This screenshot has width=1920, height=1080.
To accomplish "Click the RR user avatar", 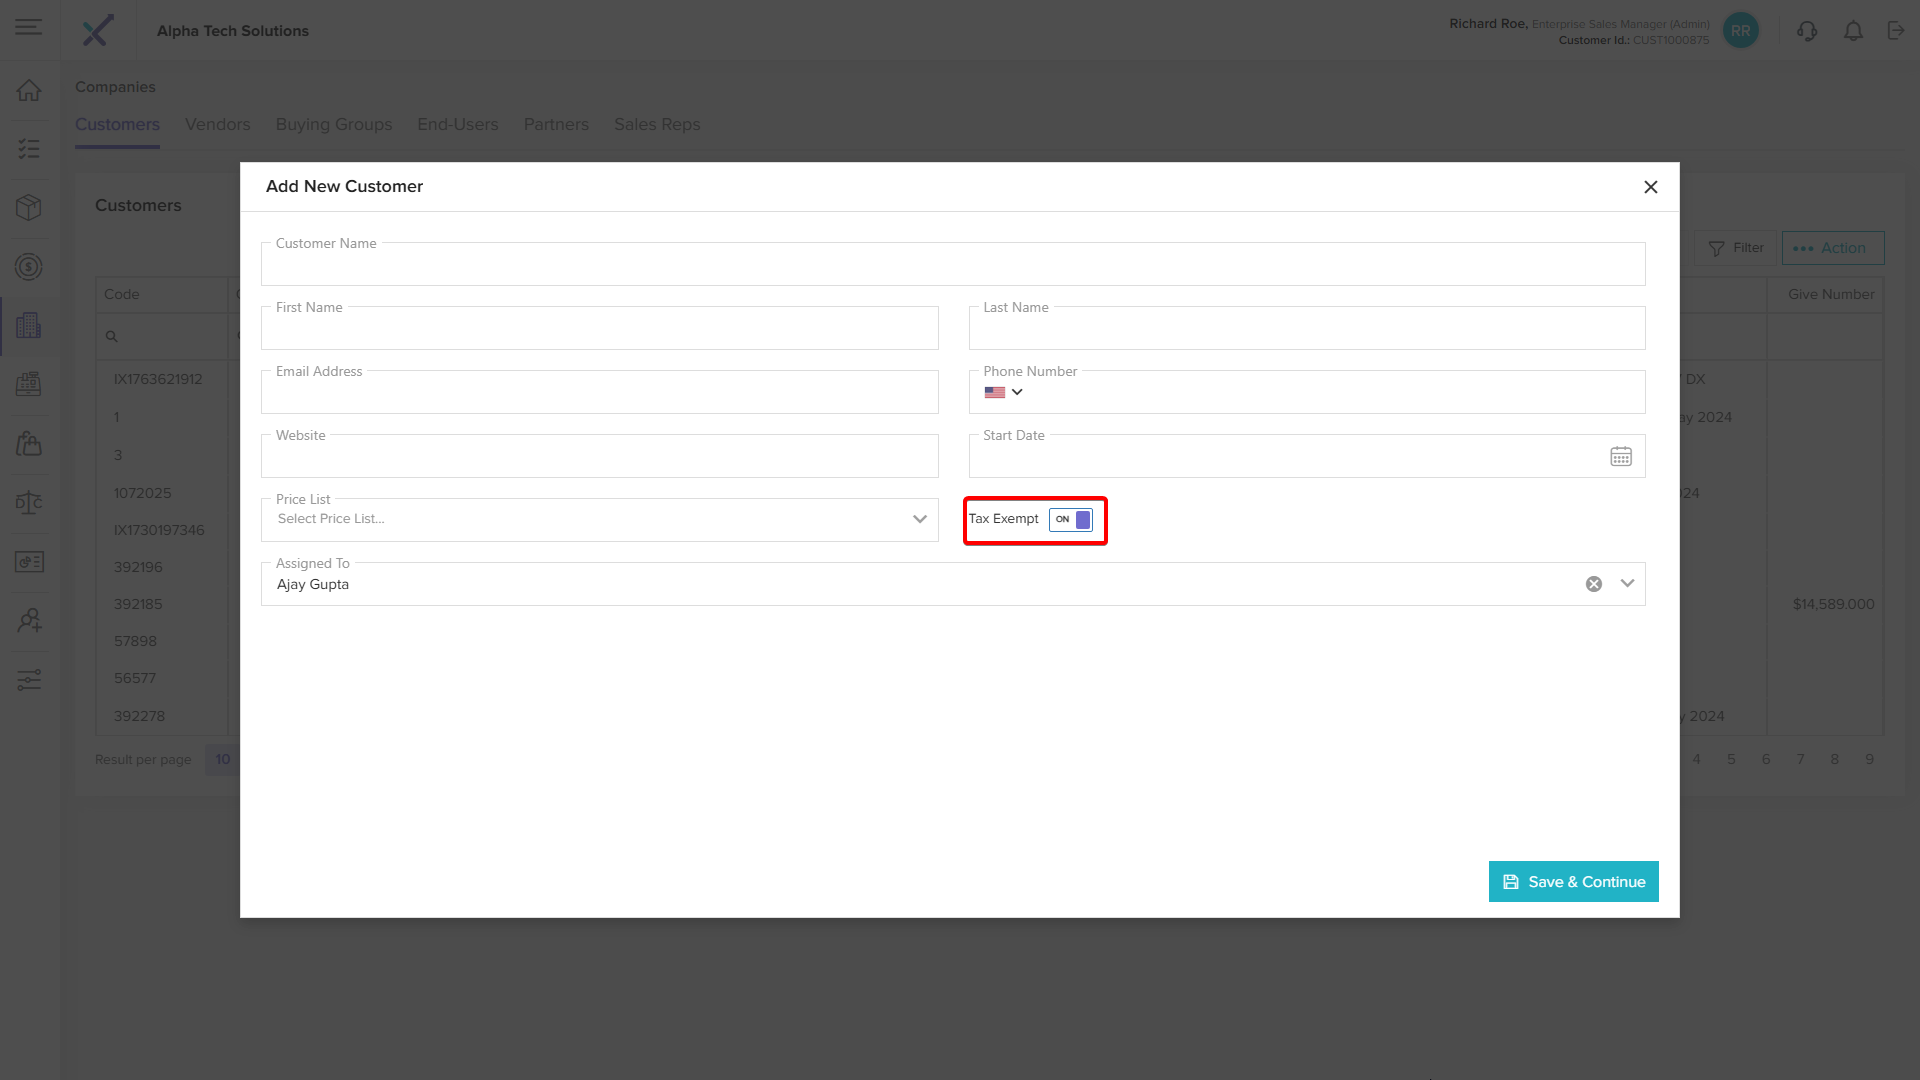I will pyautogui.click(x=1741, y=31).
